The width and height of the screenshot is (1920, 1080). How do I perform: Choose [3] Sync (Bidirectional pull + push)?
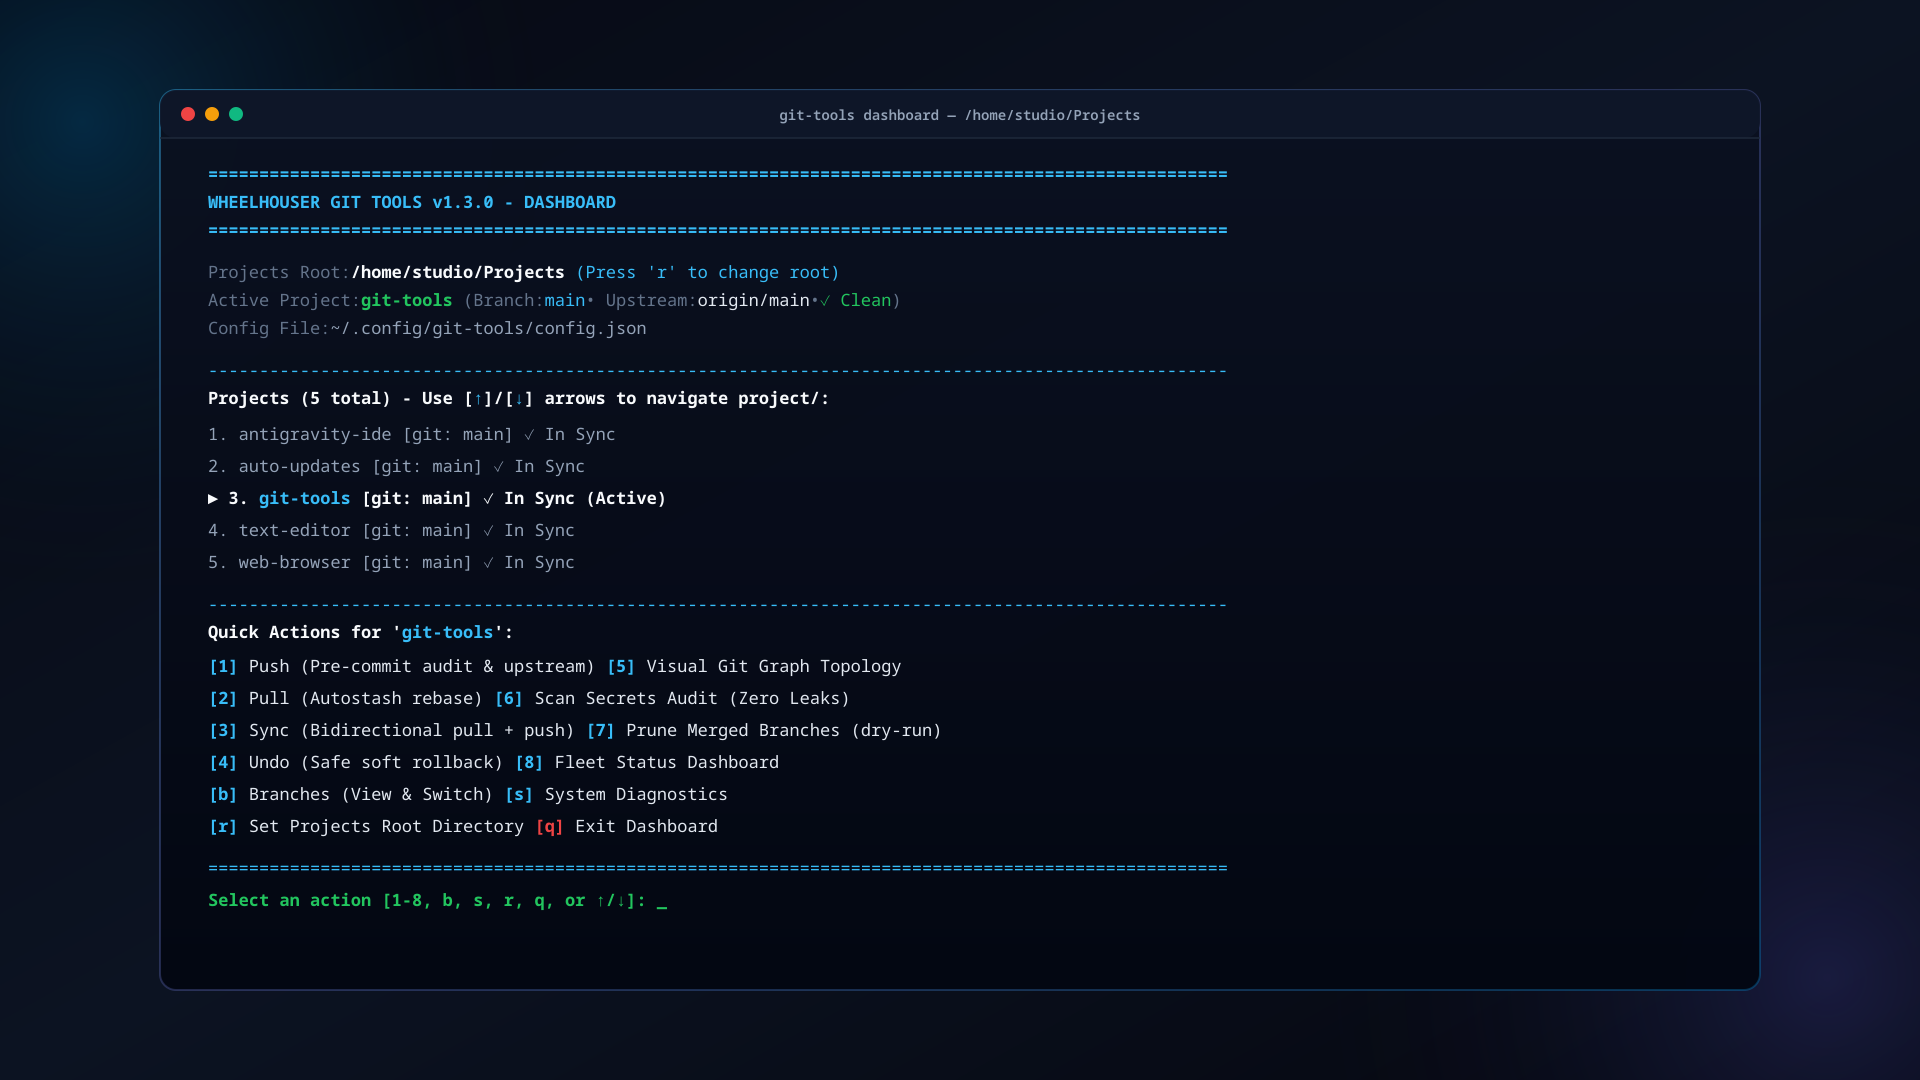pyautogui.click(x=392, y=730)
